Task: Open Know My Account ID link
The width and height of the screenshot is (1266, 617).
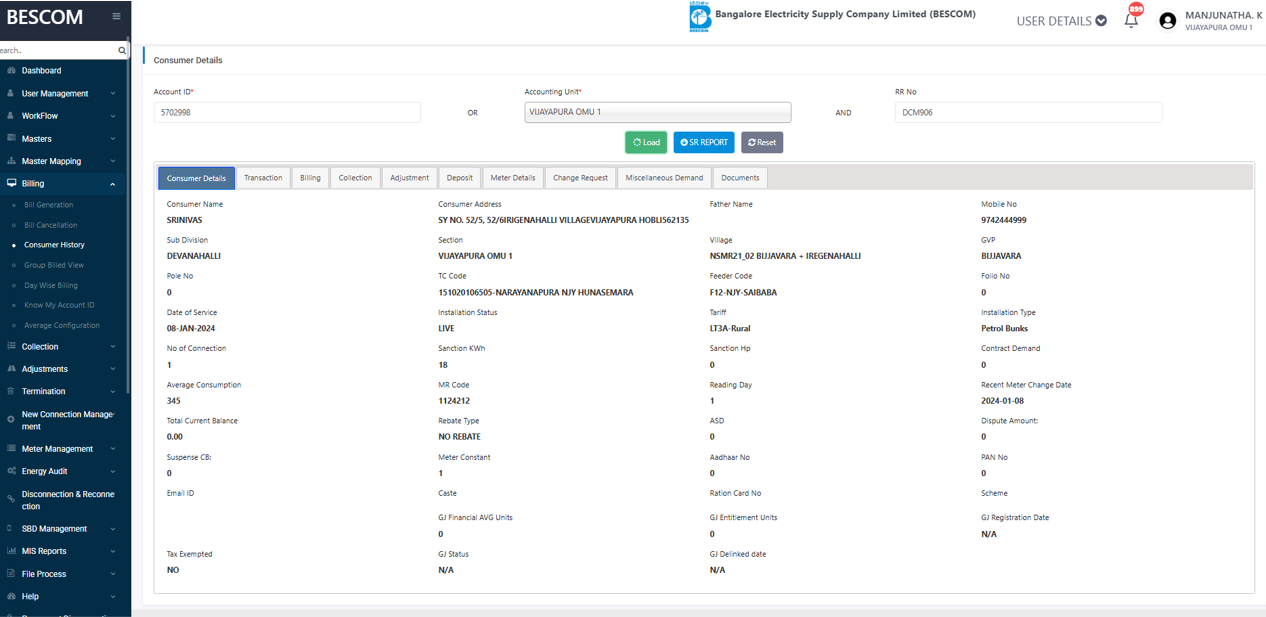Action: 60,305
